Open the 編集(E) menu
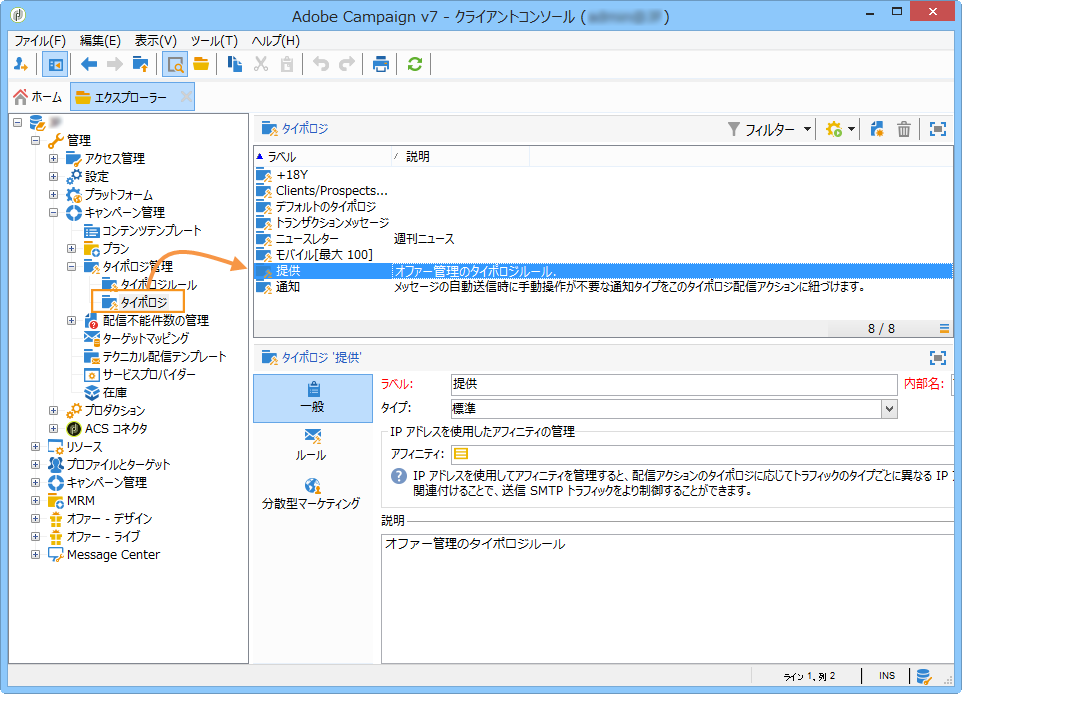This screenshot has height=709, width=1069. [100, 41]
